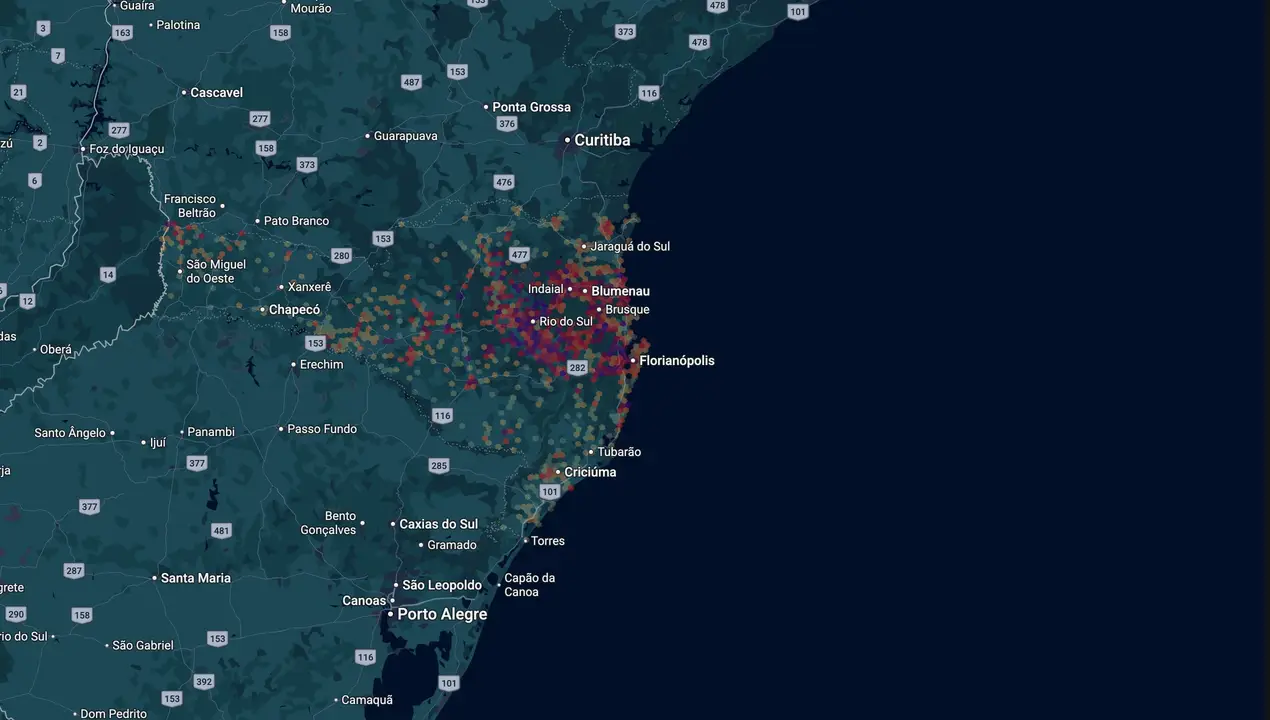Select the Panambi label
This screenshot has width=1270, height=720.
point(211,432)
